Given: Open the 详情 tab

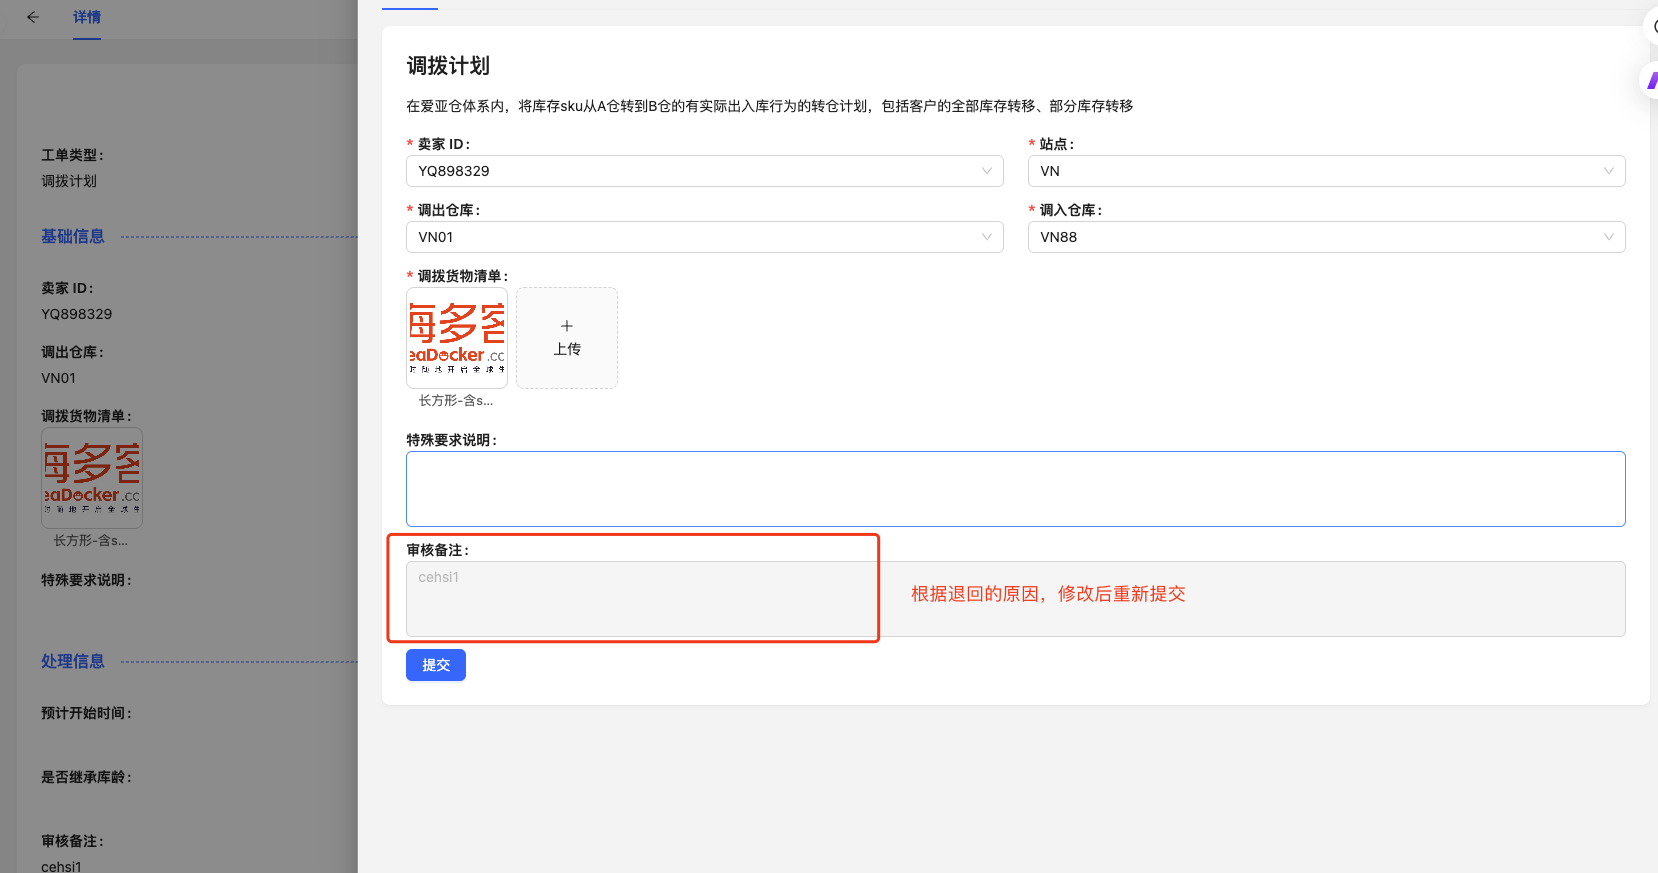Looking at the screenshot, I should tap(87, 17).
